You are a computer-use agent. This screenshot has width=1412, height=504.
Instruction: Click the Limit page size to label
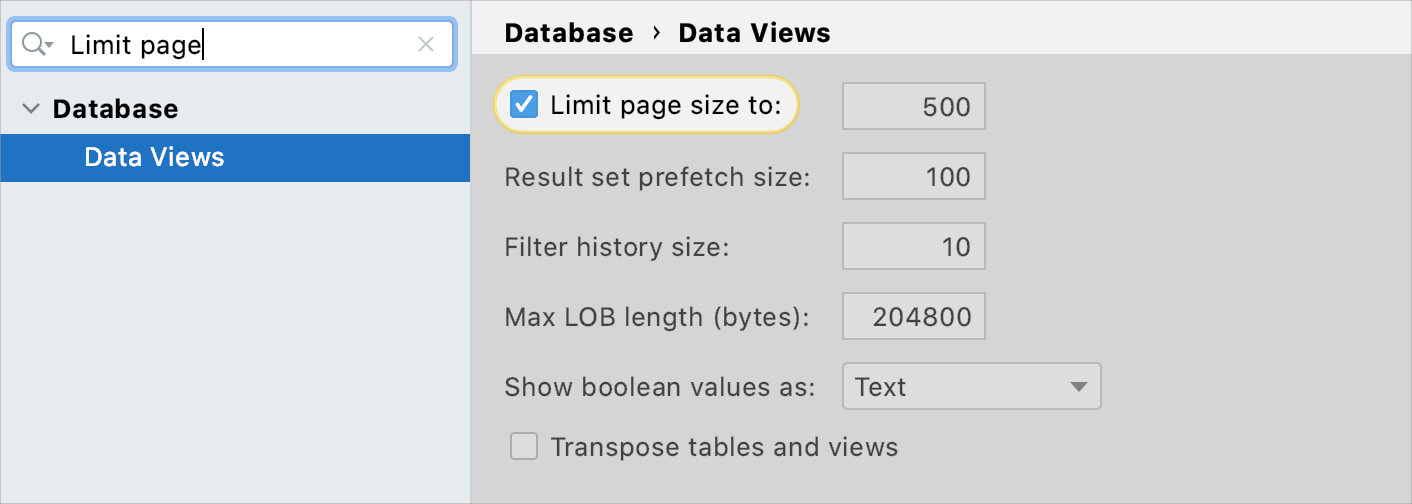coord(666,105)
